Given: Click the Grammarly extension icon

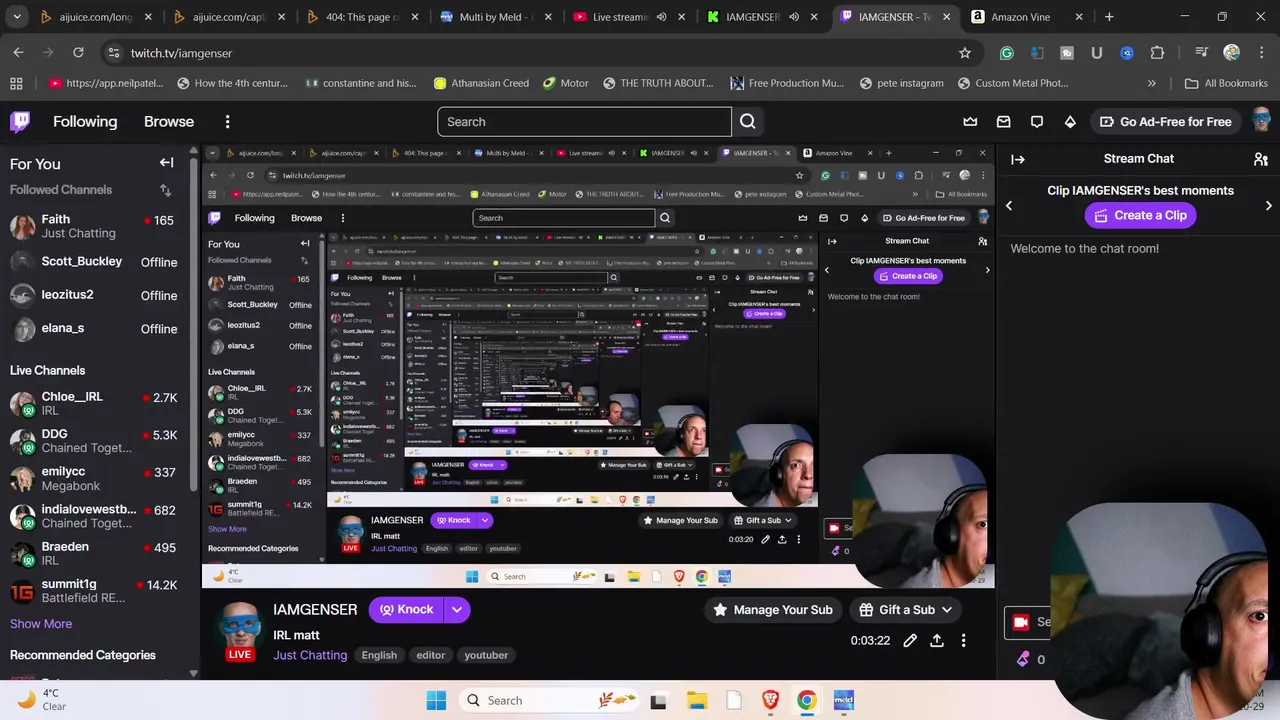Looking at the screenshot, I should pyautogui.click(x=1007, y=53).
